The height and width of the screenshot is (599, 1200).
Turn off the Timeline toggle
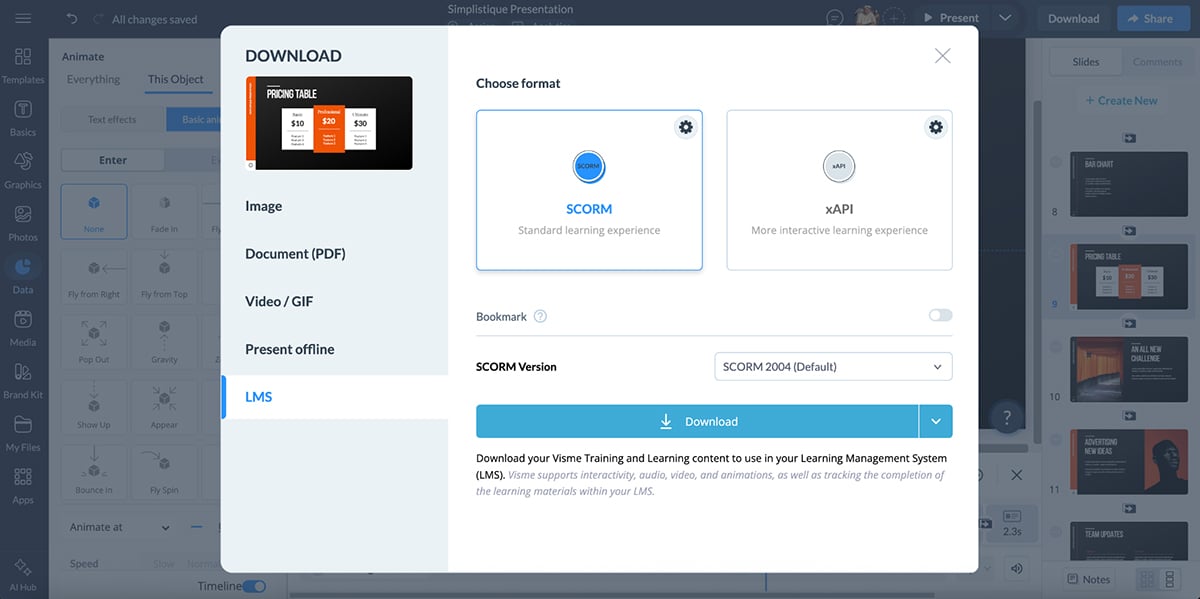point(255,588)
